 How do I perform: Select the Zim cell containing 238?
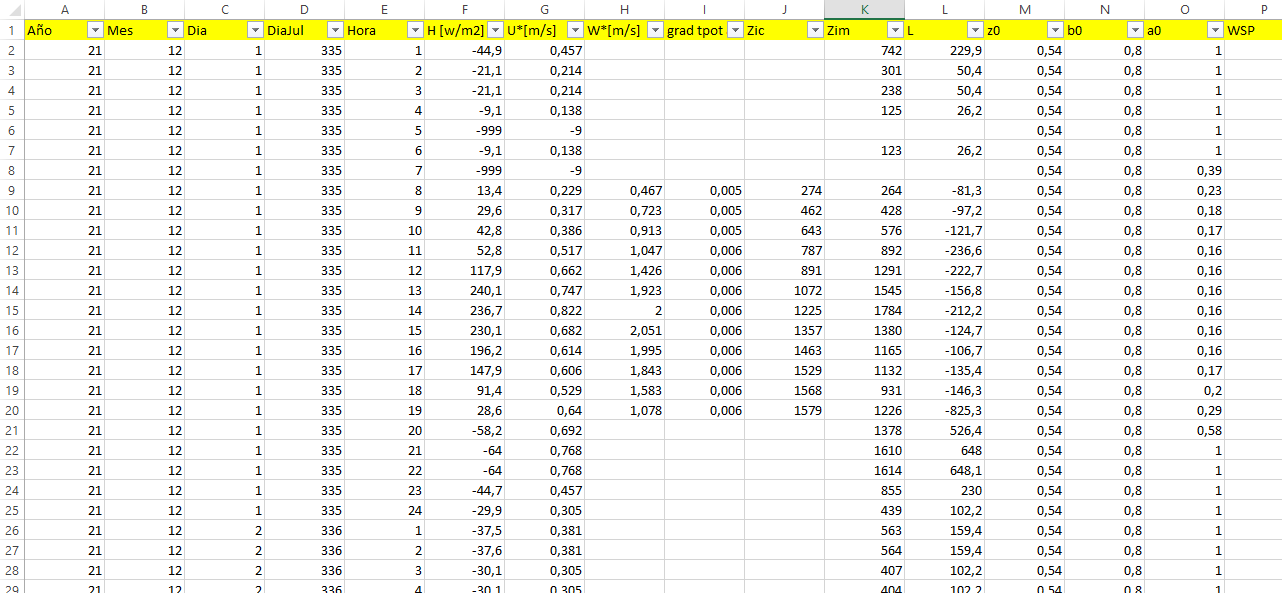[x=864, y=90]
